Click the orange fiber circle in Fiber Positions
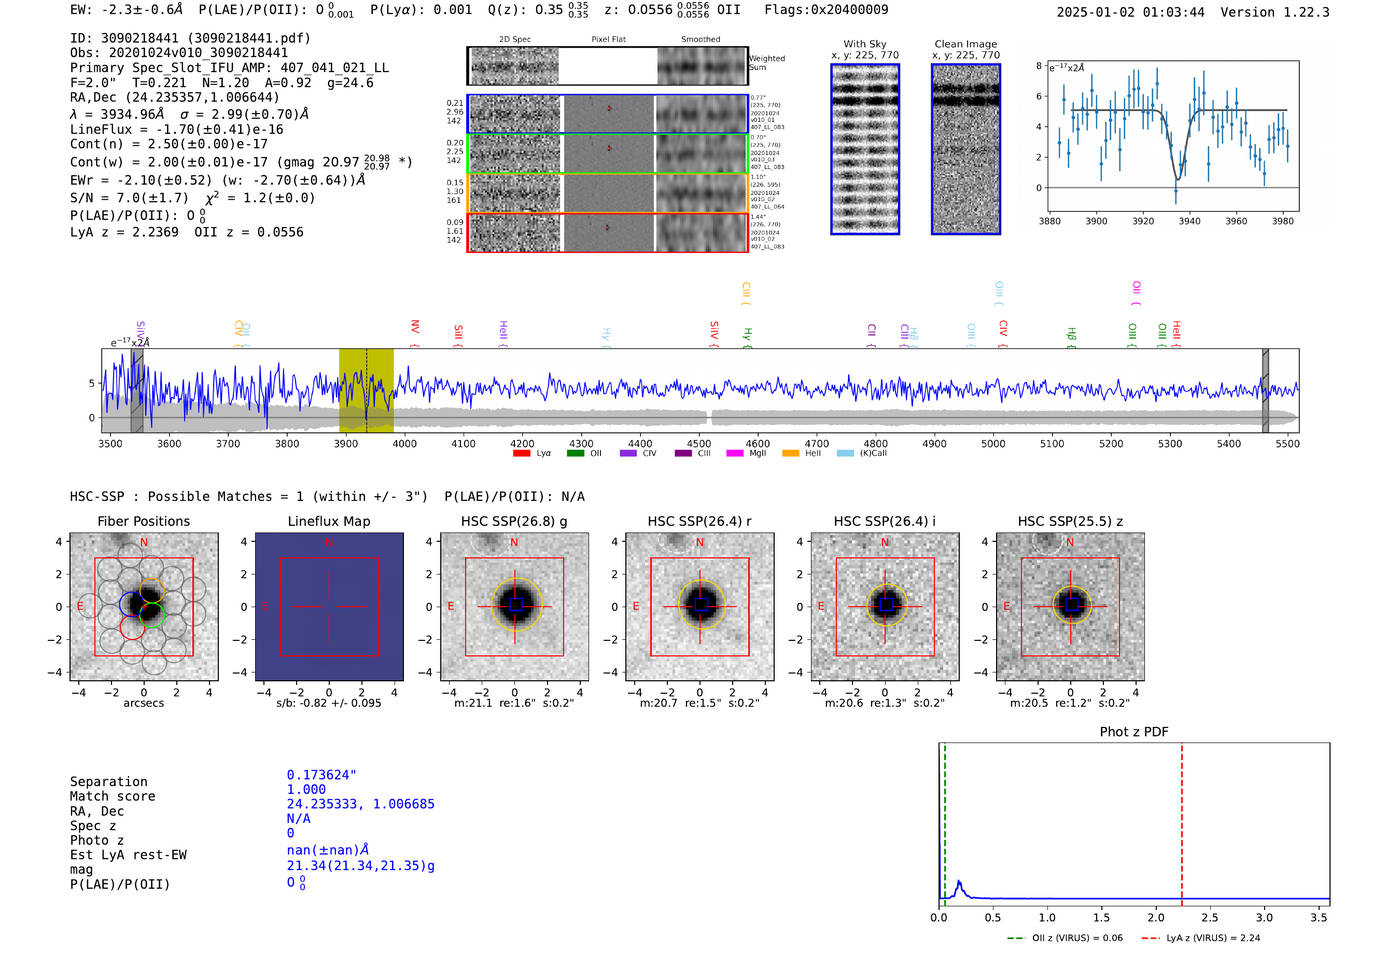This screenshot has height=953, width=1400. click(x=151, y=590)
